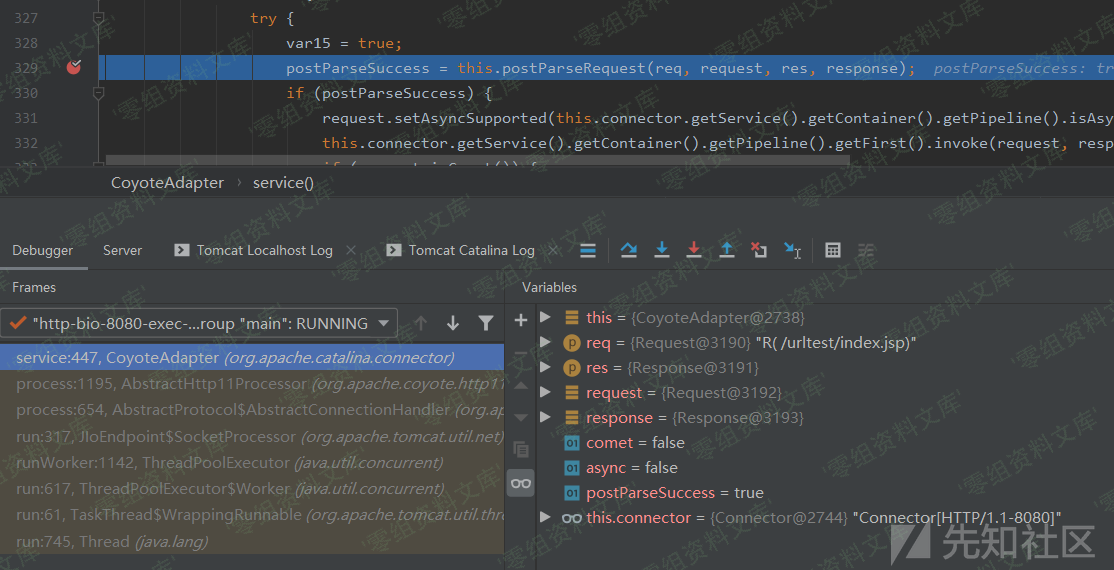Screen dimensions: 1114x570
Task: Toggle code folding marker at line 327
Action: coord(98,18)
